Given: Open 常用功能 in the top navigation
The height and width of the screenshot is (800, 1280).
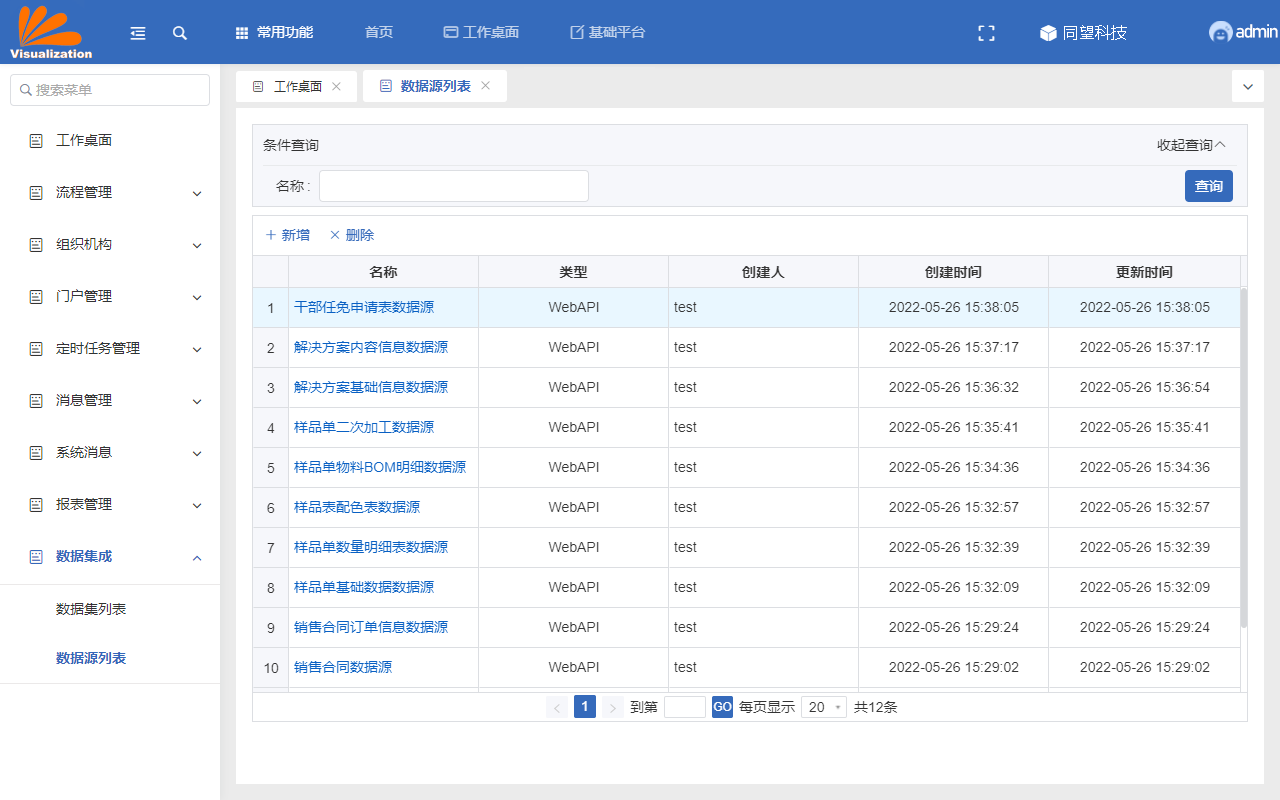Looking at the screenshot, I should [274, 32].
